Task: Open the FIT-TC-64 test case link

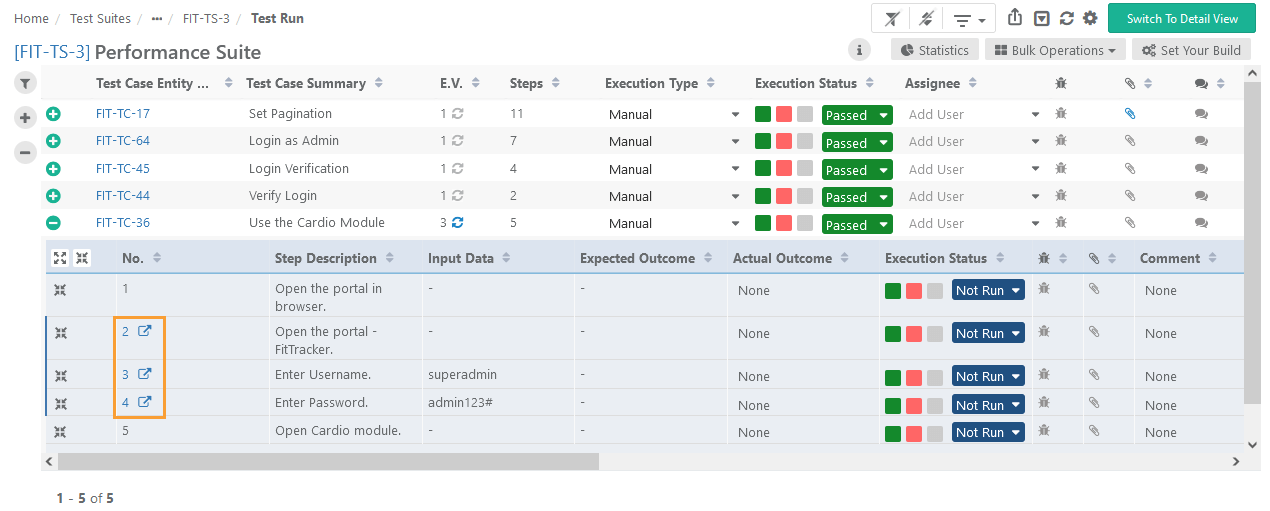Action: click(x=123, y=141)
